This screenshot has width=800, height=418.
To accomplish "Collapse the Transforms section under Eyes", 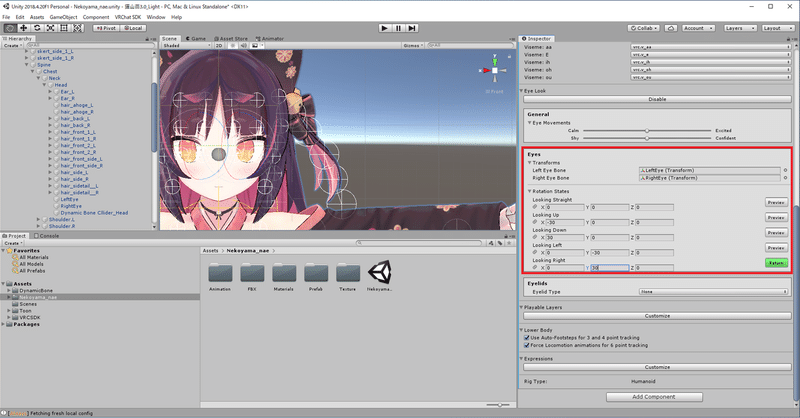I will (530, 163).
